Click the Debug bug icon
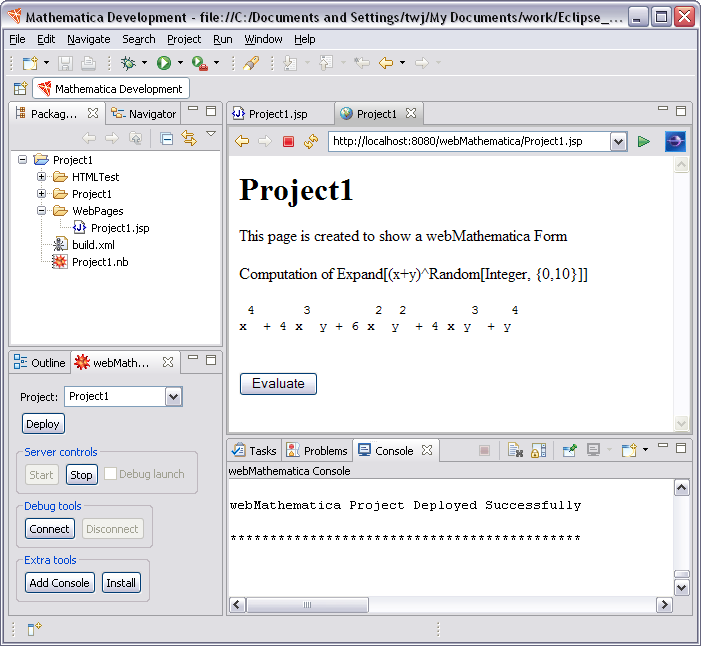This screenshot has height=646, width=701. (128, 63)
